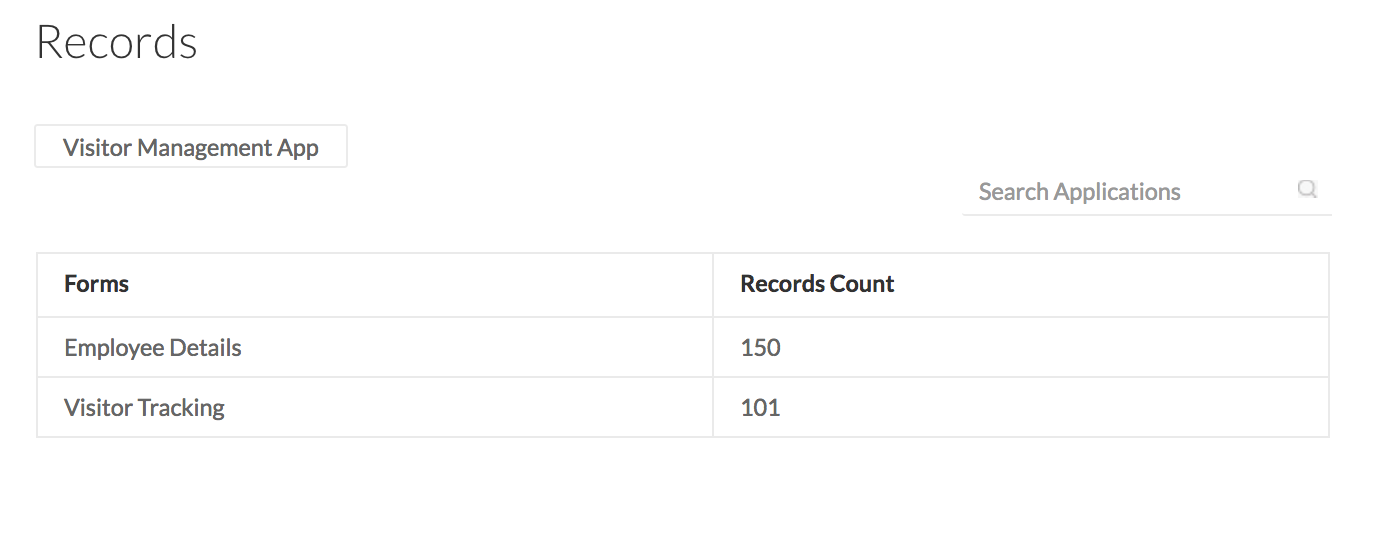Screen dimensions: 1392x548
Task: Click the word Count in the header
Action: (864, 284)
